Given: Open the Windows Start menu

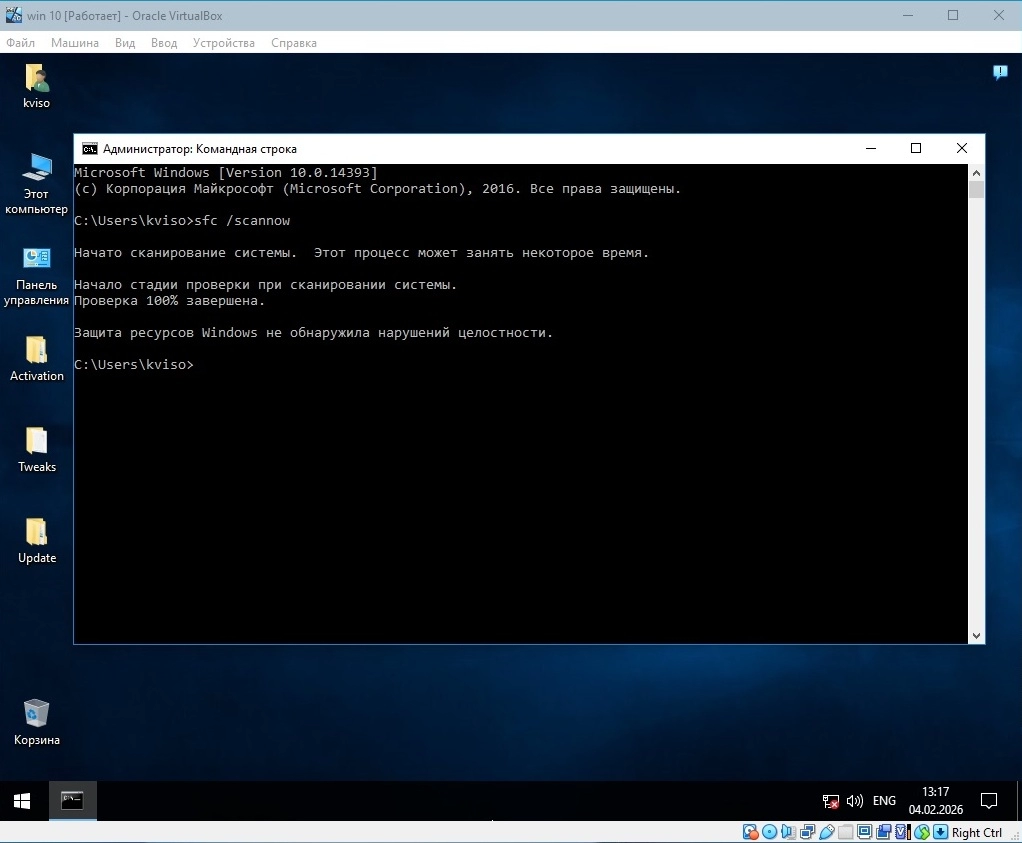Looking at the screenshot, I should coord(22,801).
